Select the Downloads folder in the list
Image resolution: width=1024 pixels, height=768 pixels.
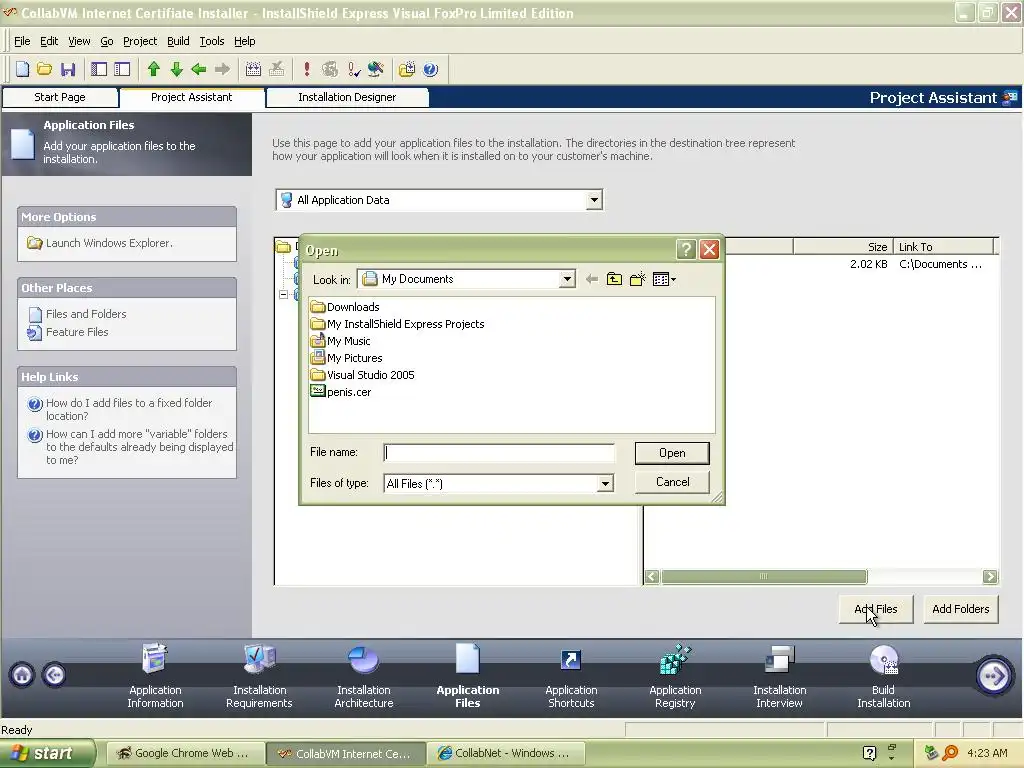345,307
